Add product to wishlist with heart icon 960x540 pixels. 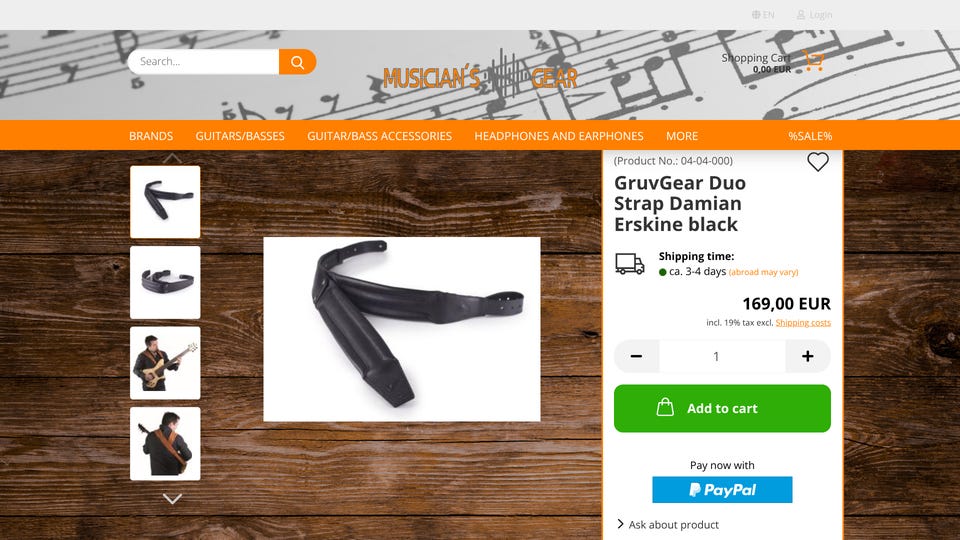817,162
